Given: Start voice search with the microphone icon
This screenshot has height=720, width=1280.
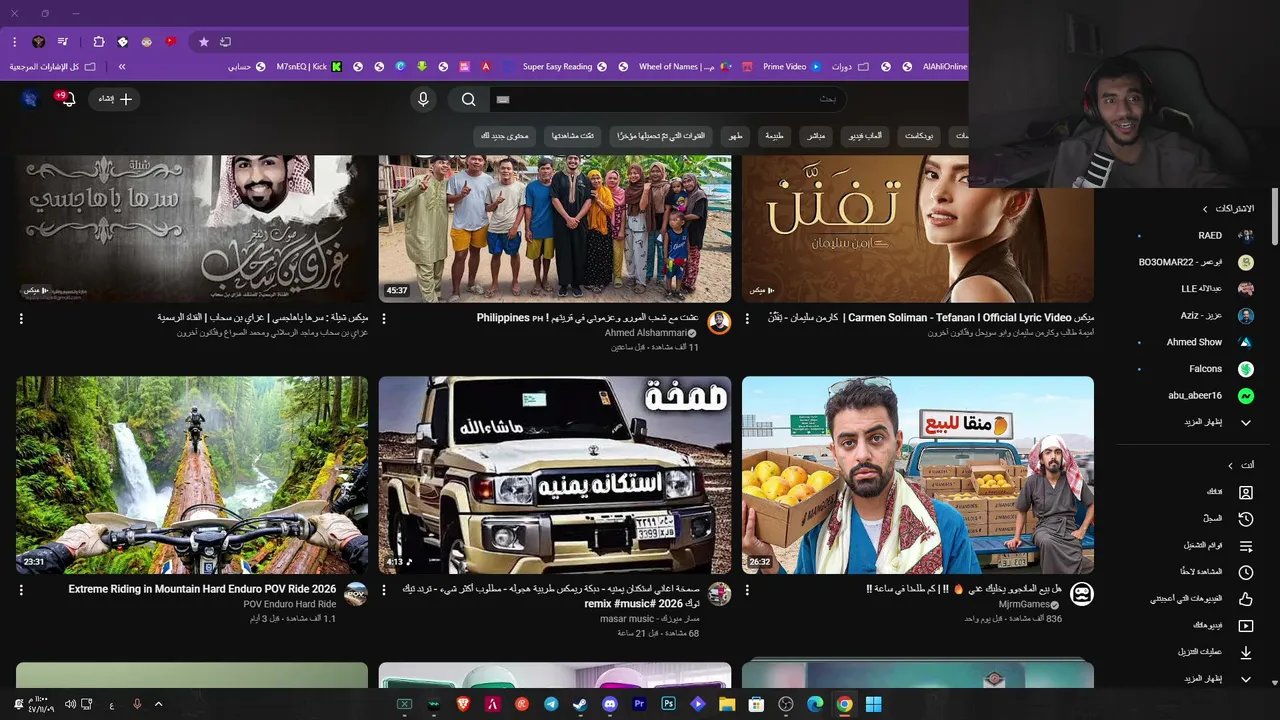Looking at the screenshot, I should tap(423, 99).
